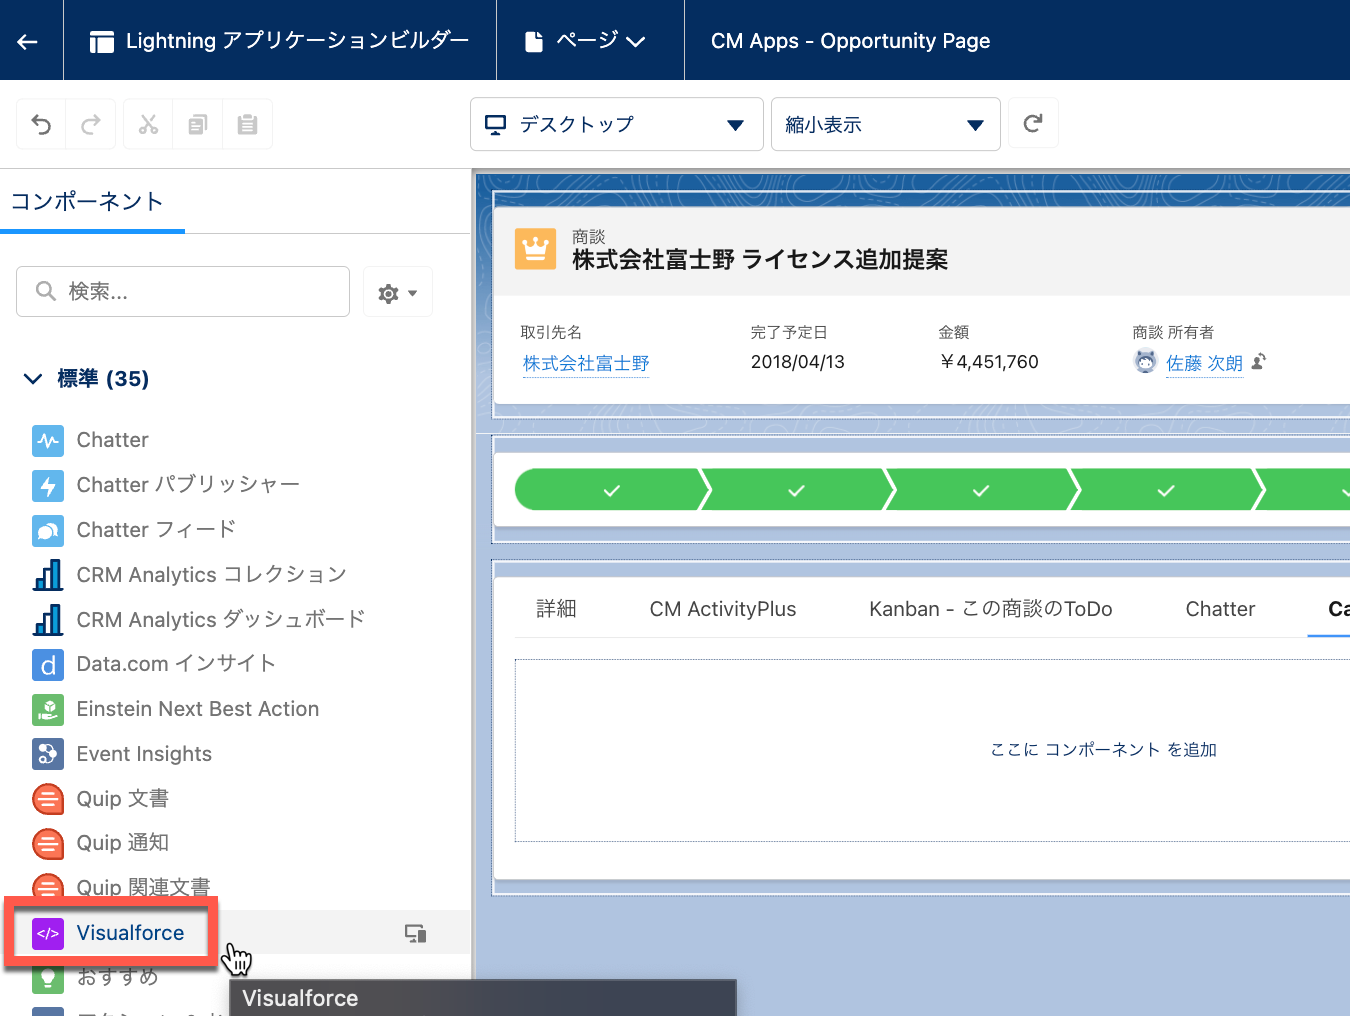Click the paste clipboard icon

point(247,124)
